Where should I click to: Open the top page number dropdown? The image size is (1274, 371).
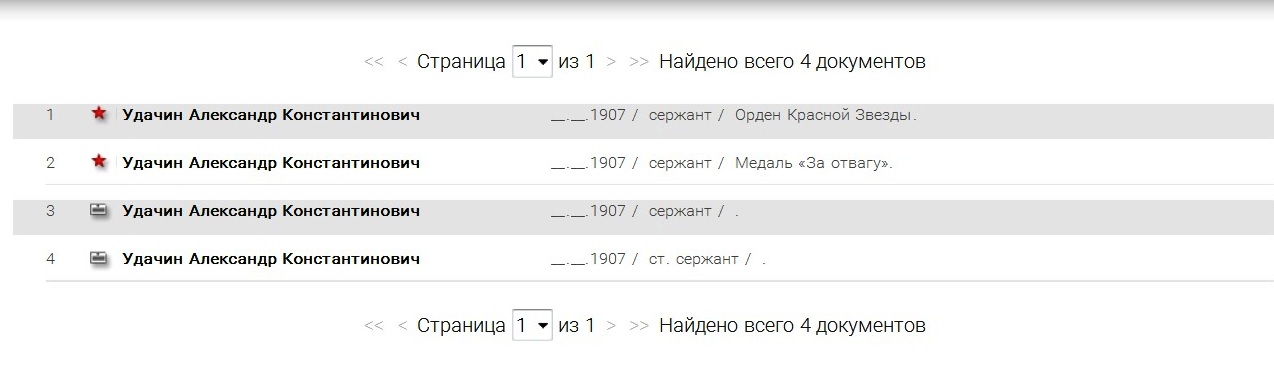[x=532, y=61]
